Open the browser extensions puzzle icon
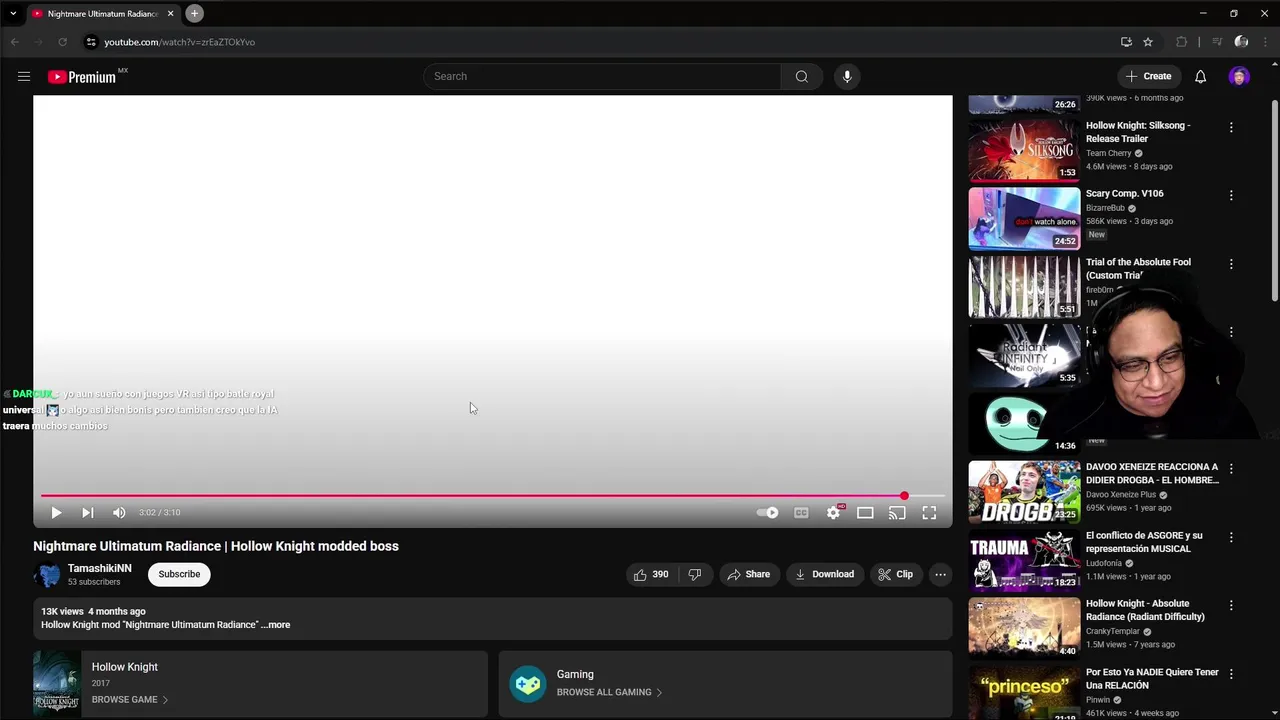 tap(1181, 42)
